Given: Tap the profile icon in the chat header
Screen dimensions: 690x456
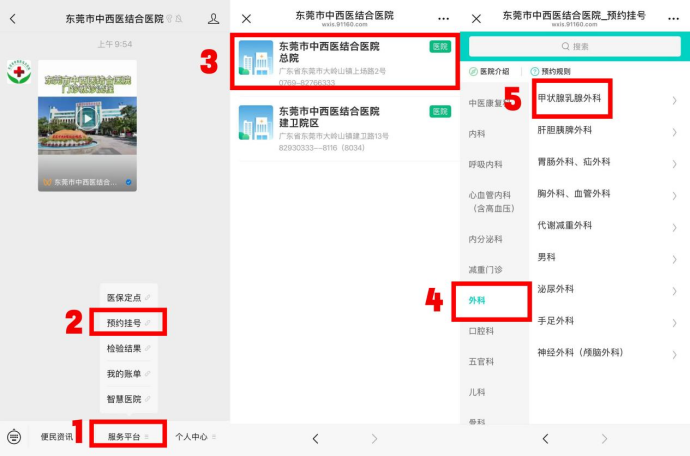Looking at the screenshot, I should coord(213,18).
